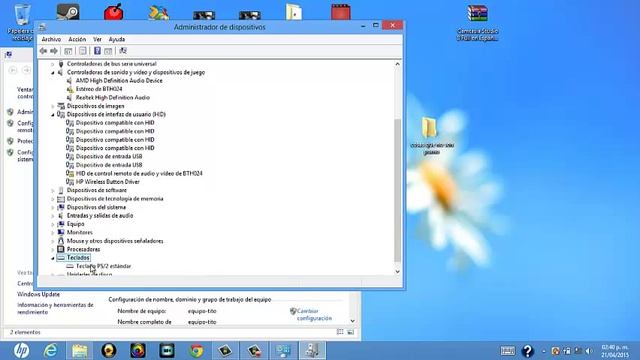Viewport: 640px width, 360px height.
Task: Collapse the Teclados node
Action: [x=53, y=258]
